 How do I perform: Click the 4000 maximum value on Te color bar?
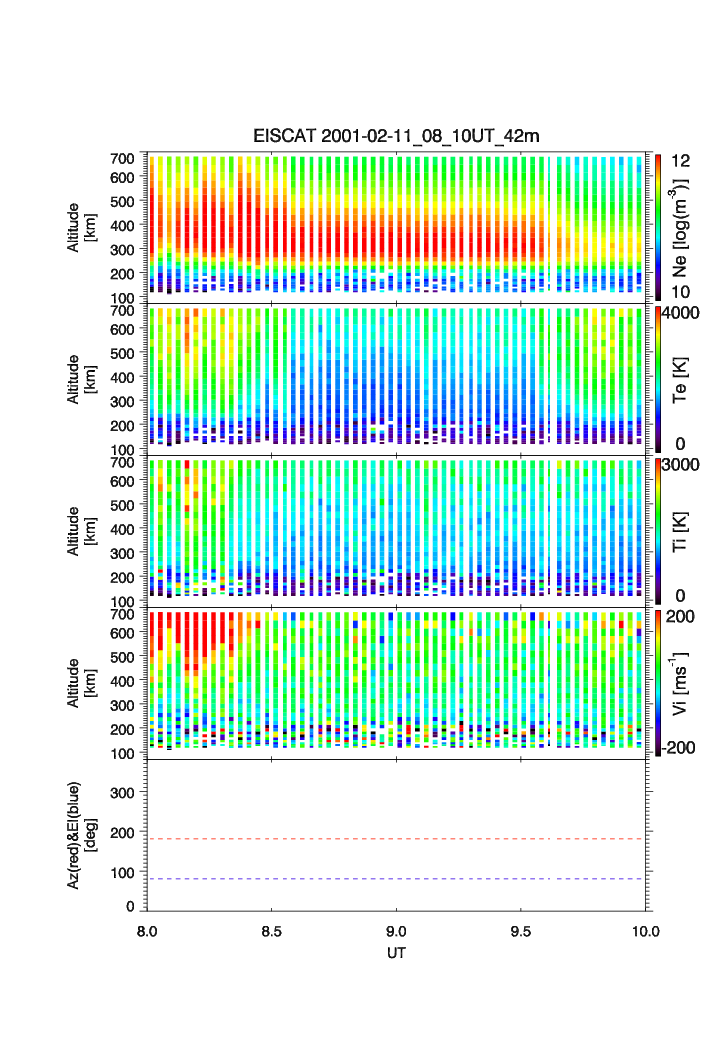coord(683,313)
